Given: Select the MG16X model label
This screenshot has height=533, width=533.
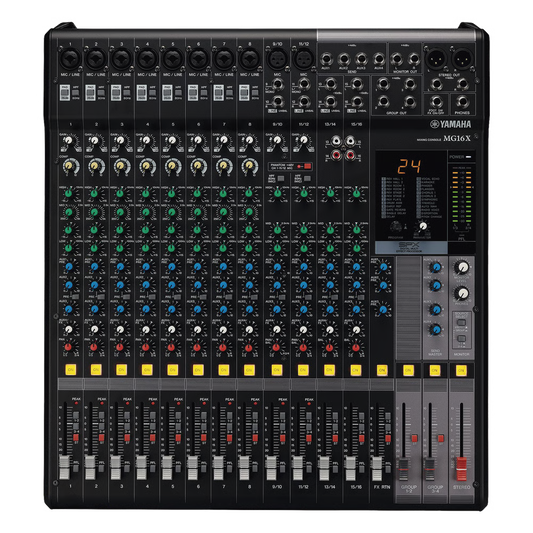Looking at the screenshot, I should pyautogui.click(x=457, y=138).
